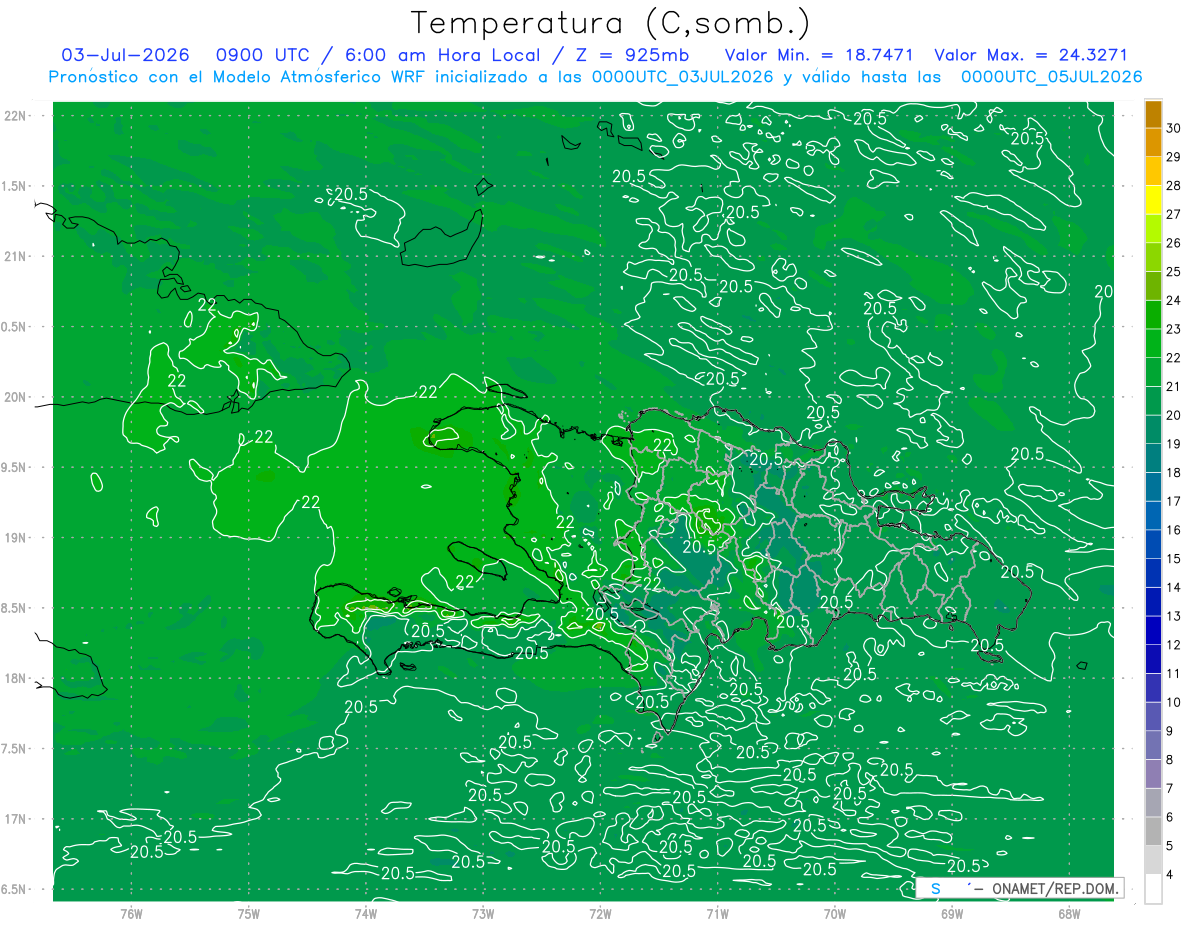Click the dark orange swatch above 30

point(1154,114)
